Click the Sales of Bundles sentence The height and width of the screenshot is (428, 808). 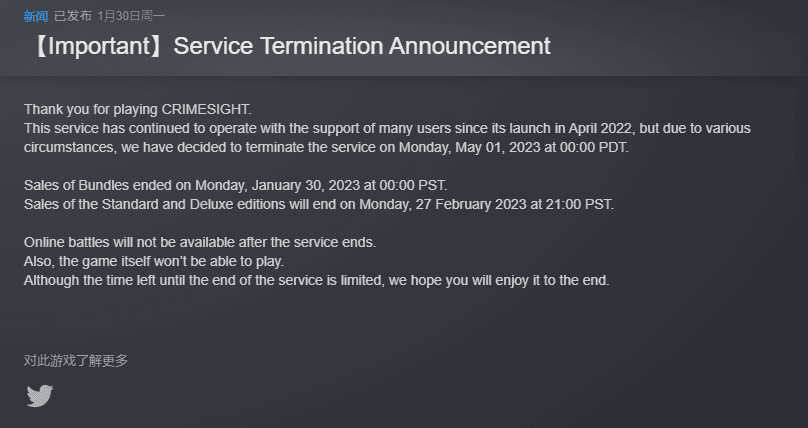tap(235, 185)
